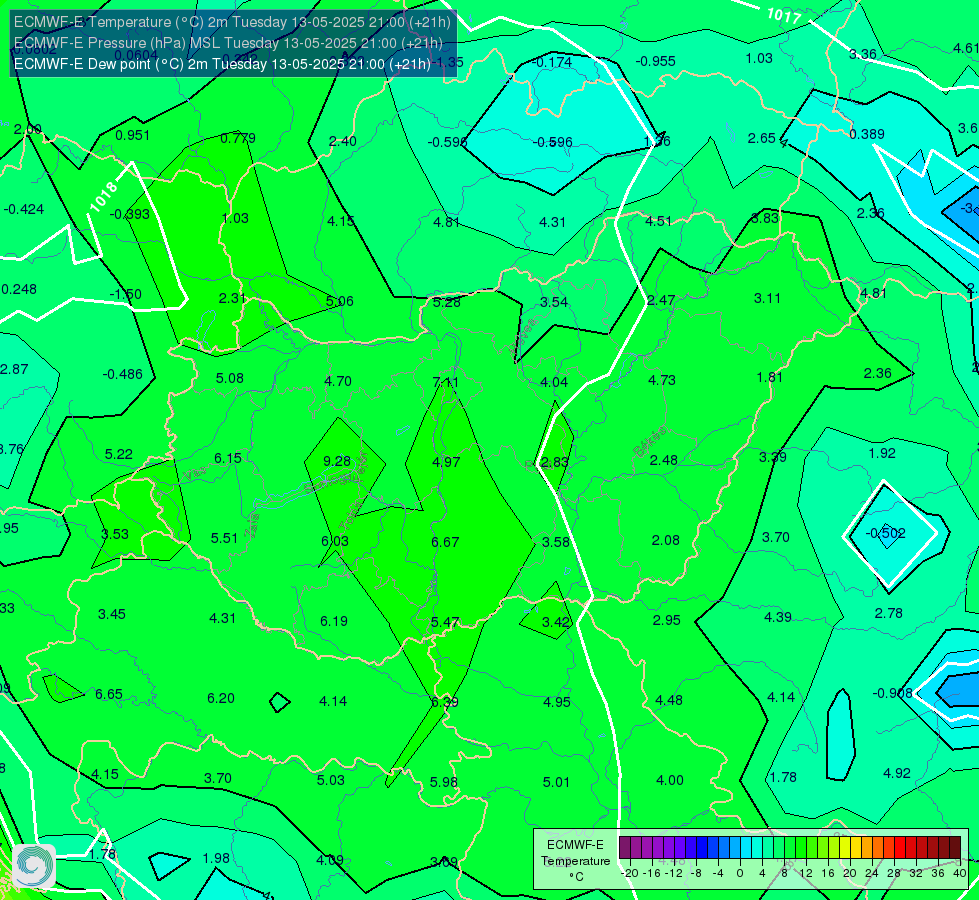Image resolution: width=979 pixels, height=900 pixels.
Task: Select the ECMWF-E Temperature 2m title line
Action: [x=232, y=22]
